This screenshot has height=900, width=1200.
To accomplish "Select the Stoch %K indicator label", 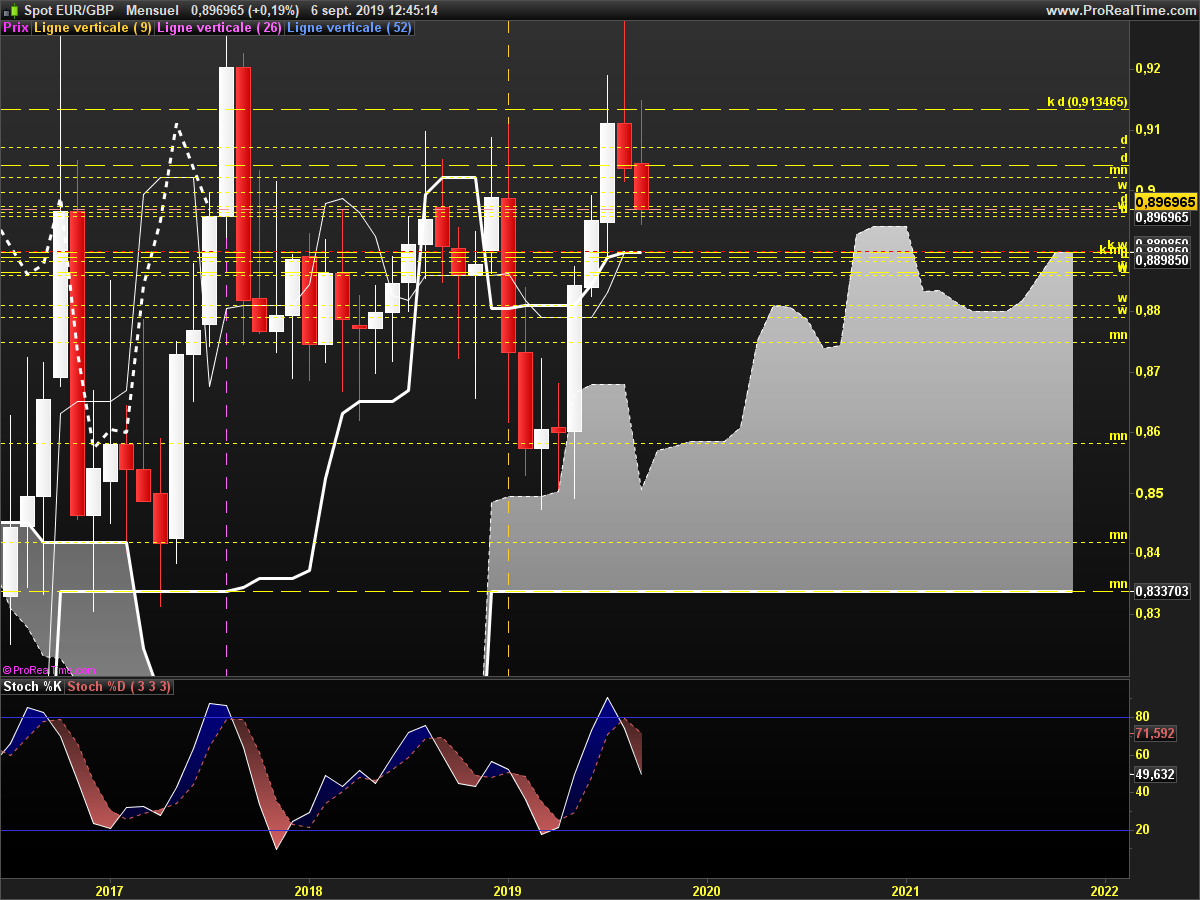I will coord(32,687).
